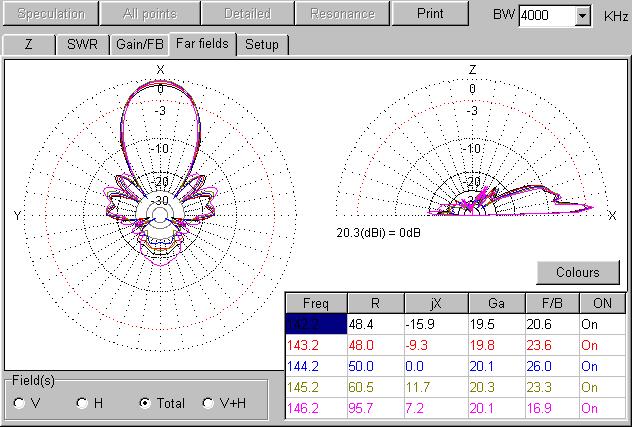Open the SWR tab
632x427 pixels.
pos(82,45)
